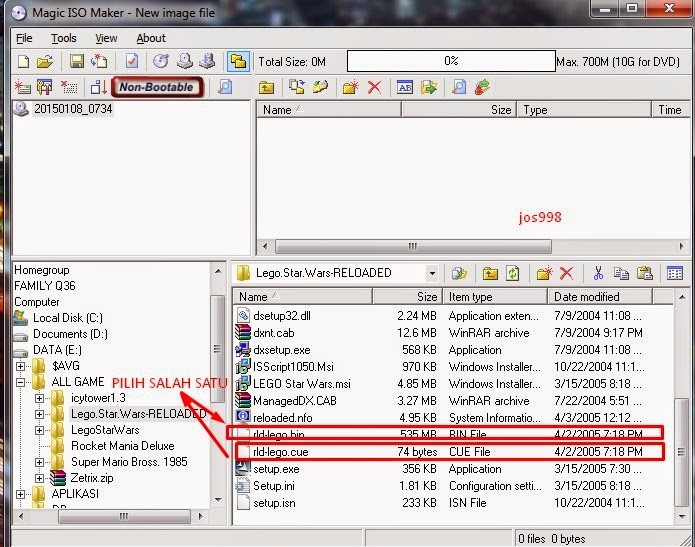Open image properties via the red checkmark page icon
Image resolution: width=695 pixels, height=547 pixels.
point(132,61)
